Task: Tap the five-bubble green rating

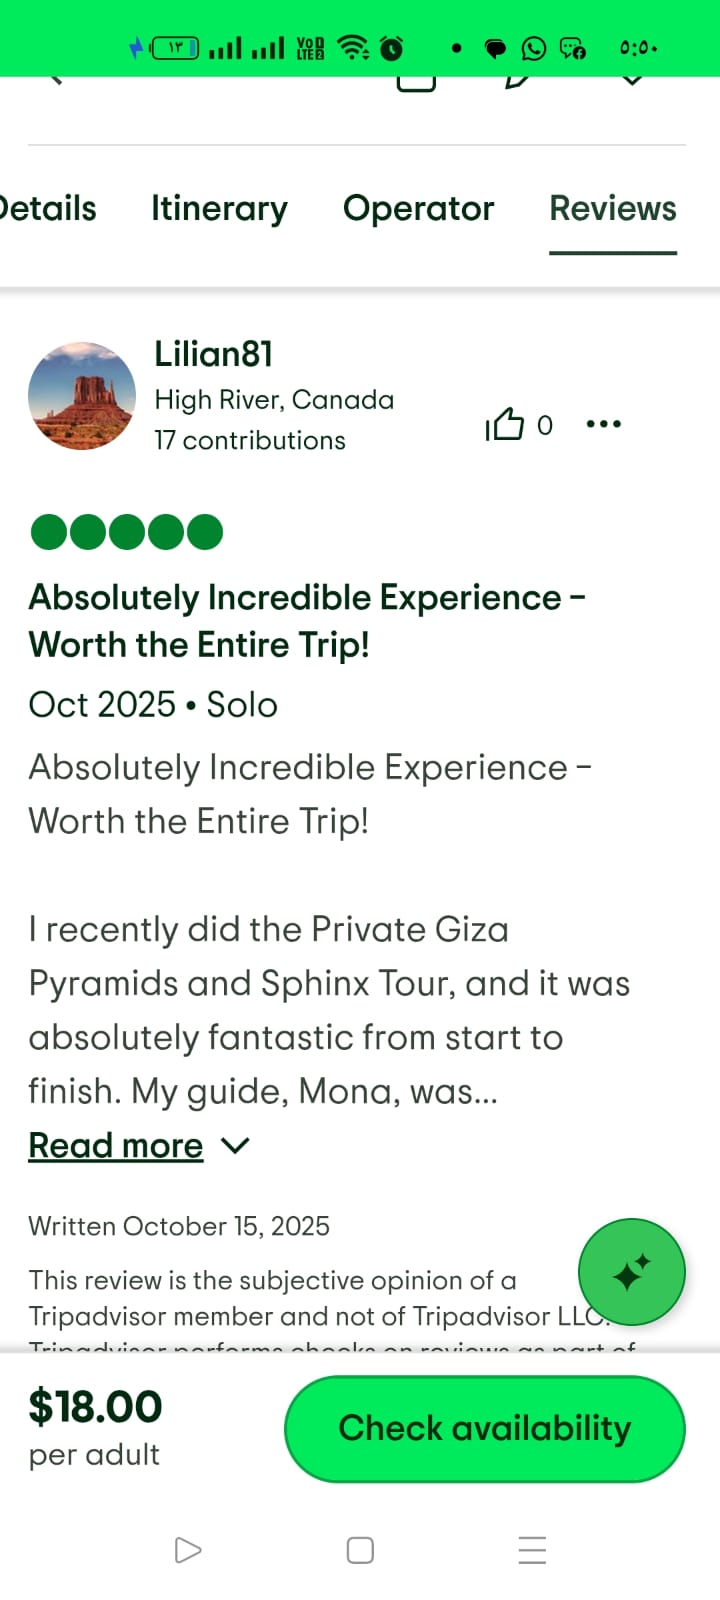Action: pyautogui.click(x=127, y=532)
